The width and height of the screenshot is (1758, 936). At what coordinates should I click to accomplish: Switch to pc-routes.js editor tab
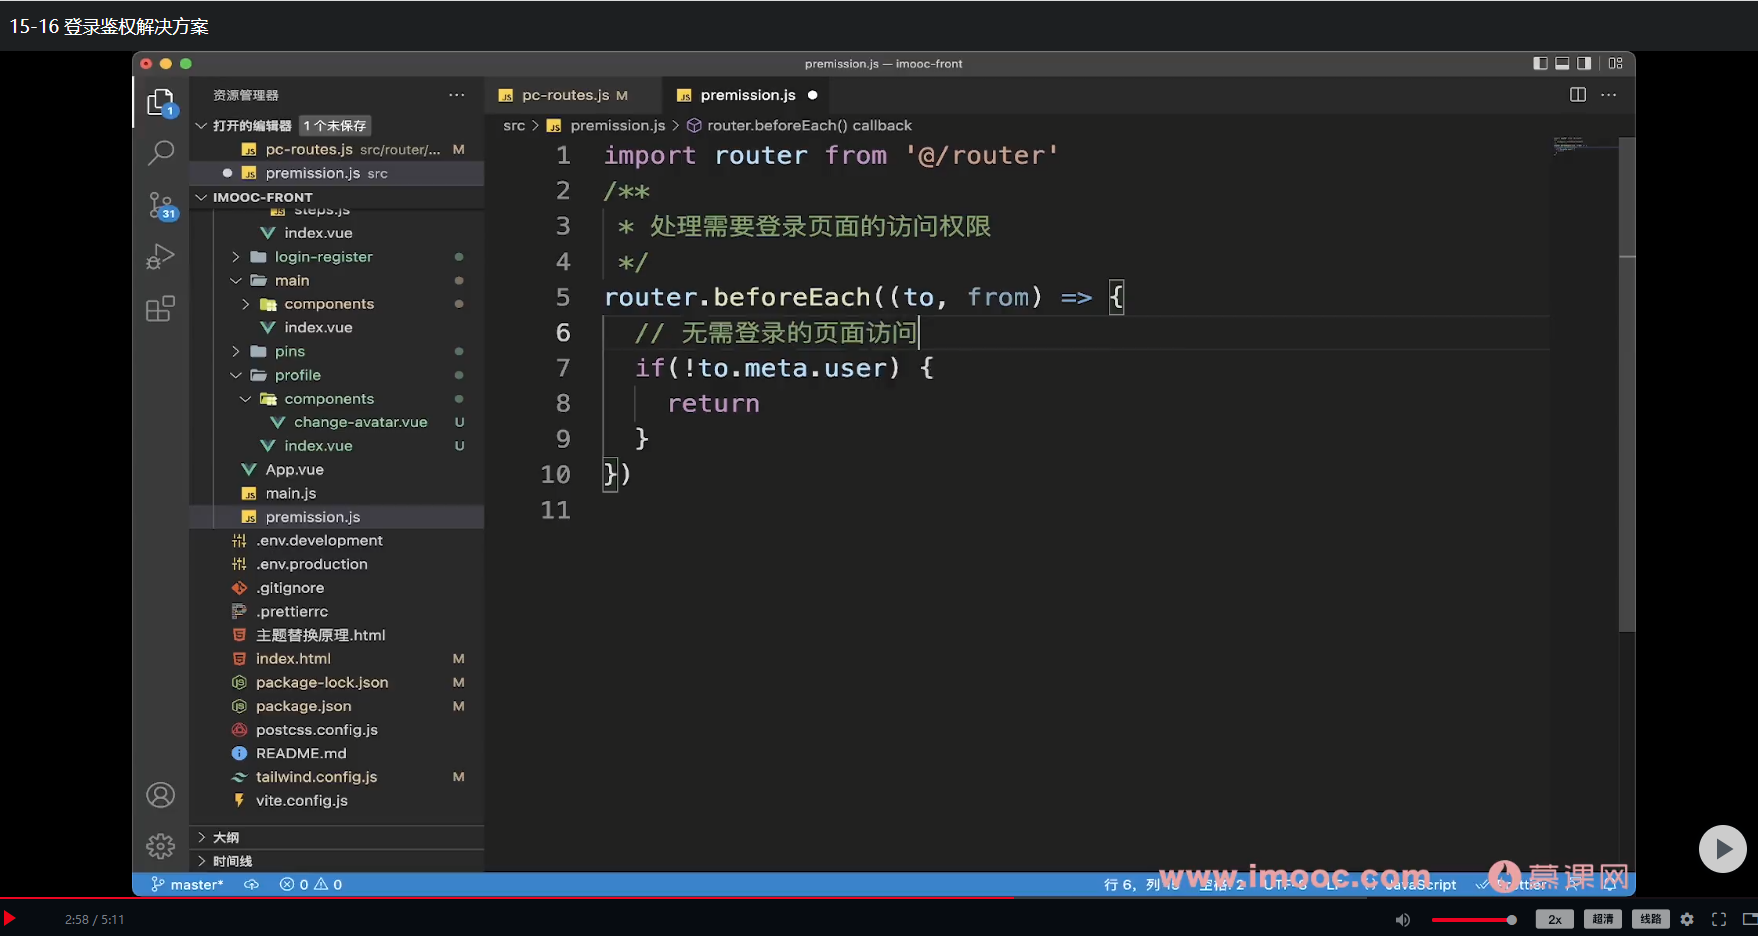573,95
